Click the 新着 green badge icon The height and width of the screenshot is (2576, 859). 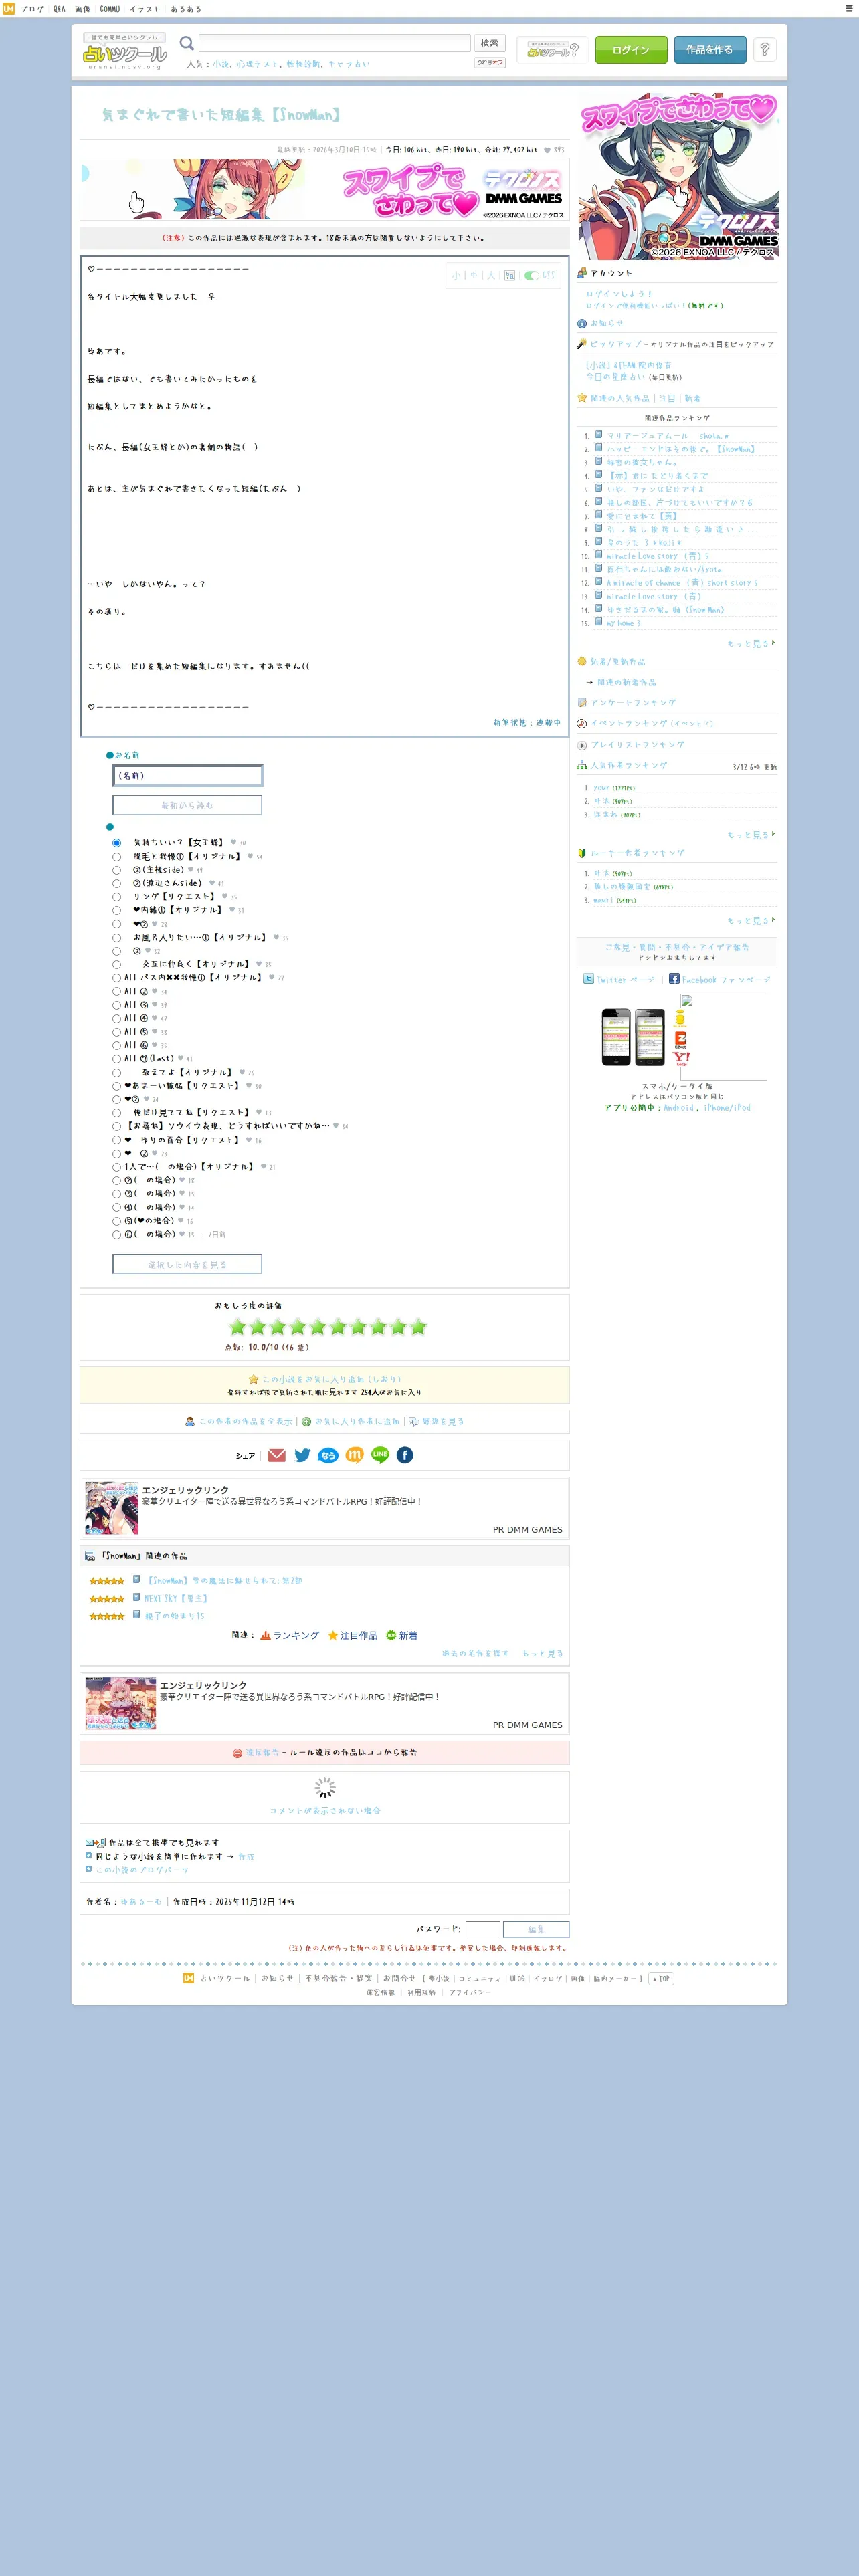click(391, 1636)
